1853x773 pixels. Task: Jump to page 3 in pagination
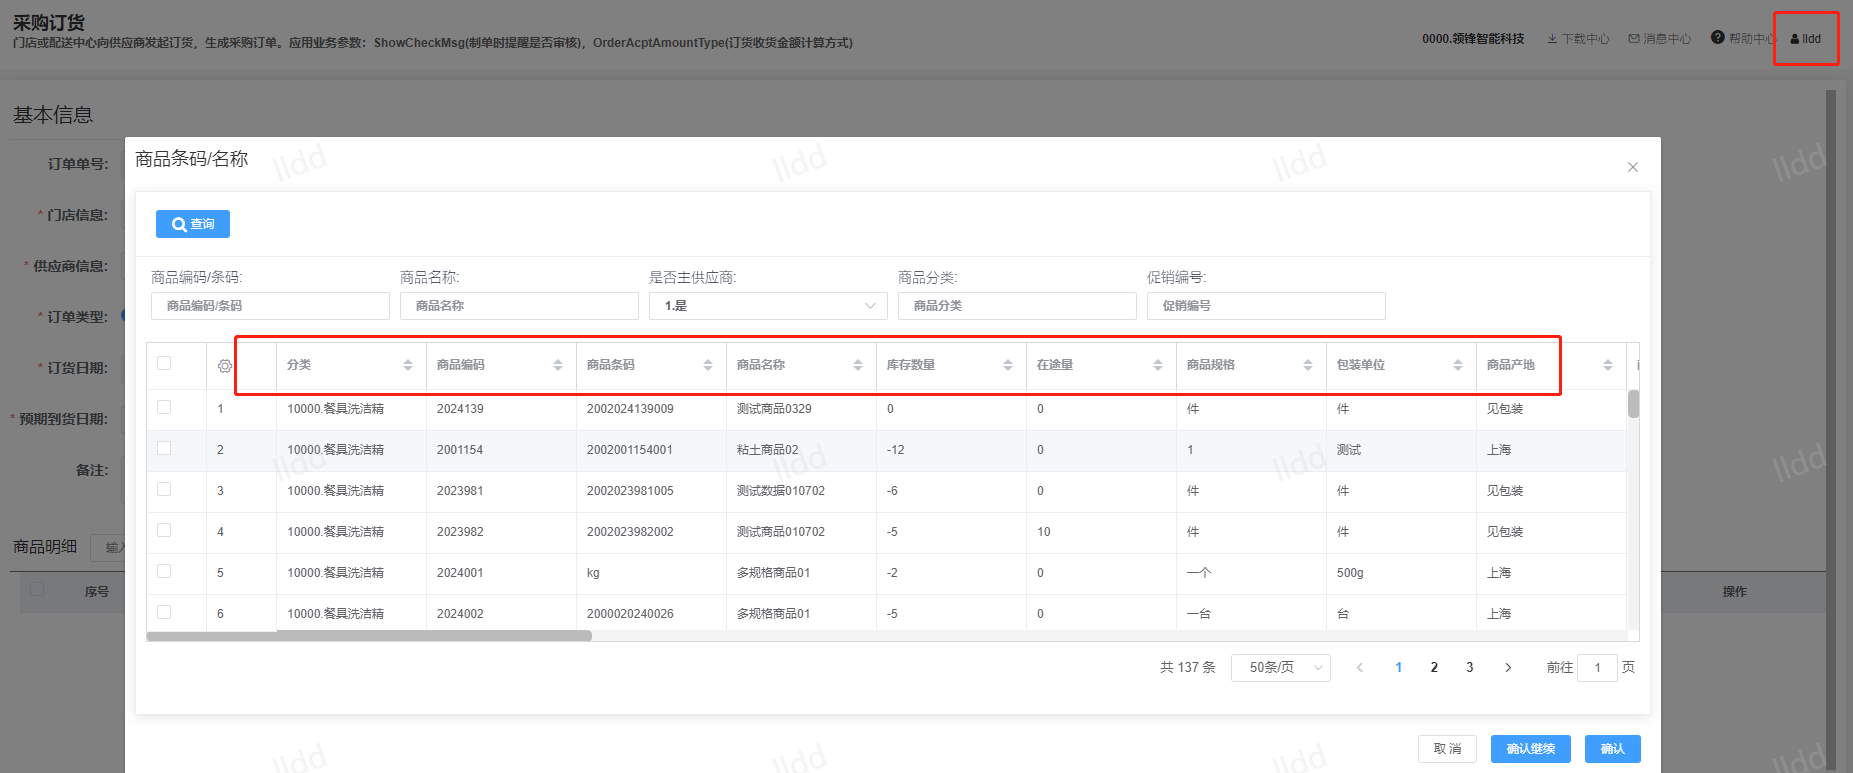click(1469, 667)
